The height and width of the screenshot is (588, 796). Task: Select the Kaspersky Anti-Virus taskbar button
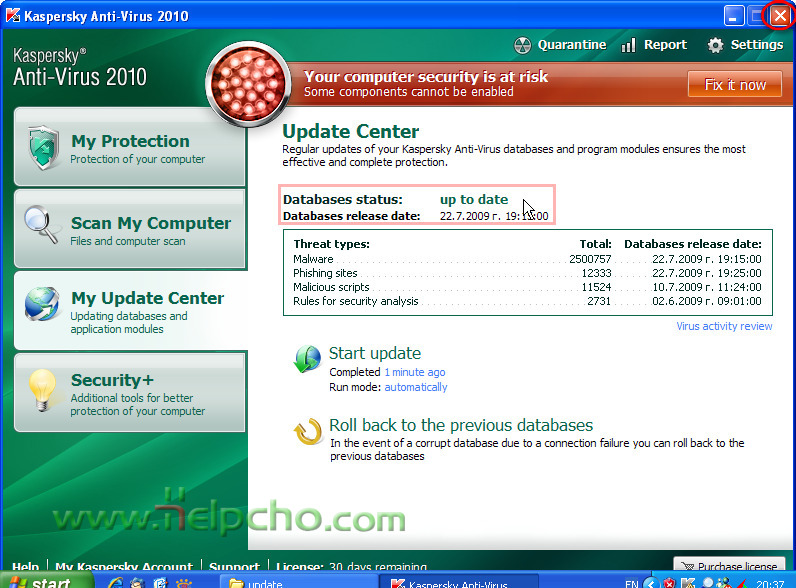pyautogui.click(x=459, y=581)
